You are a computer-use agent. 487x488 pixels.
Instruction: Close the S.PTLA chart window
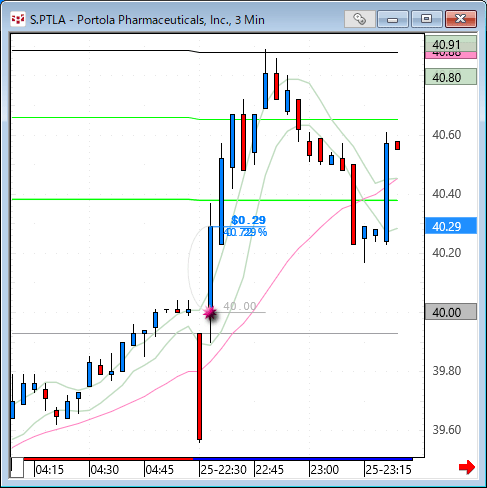460,19
